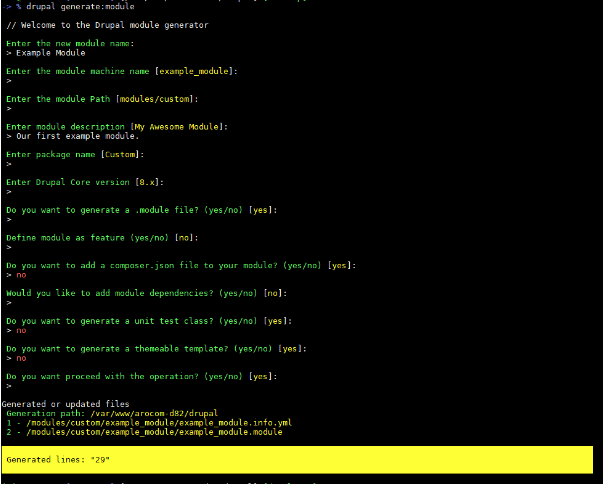Click the 'no' answer under the composer.json question
This screenshot has width=603, height=485.
(20, 274)
